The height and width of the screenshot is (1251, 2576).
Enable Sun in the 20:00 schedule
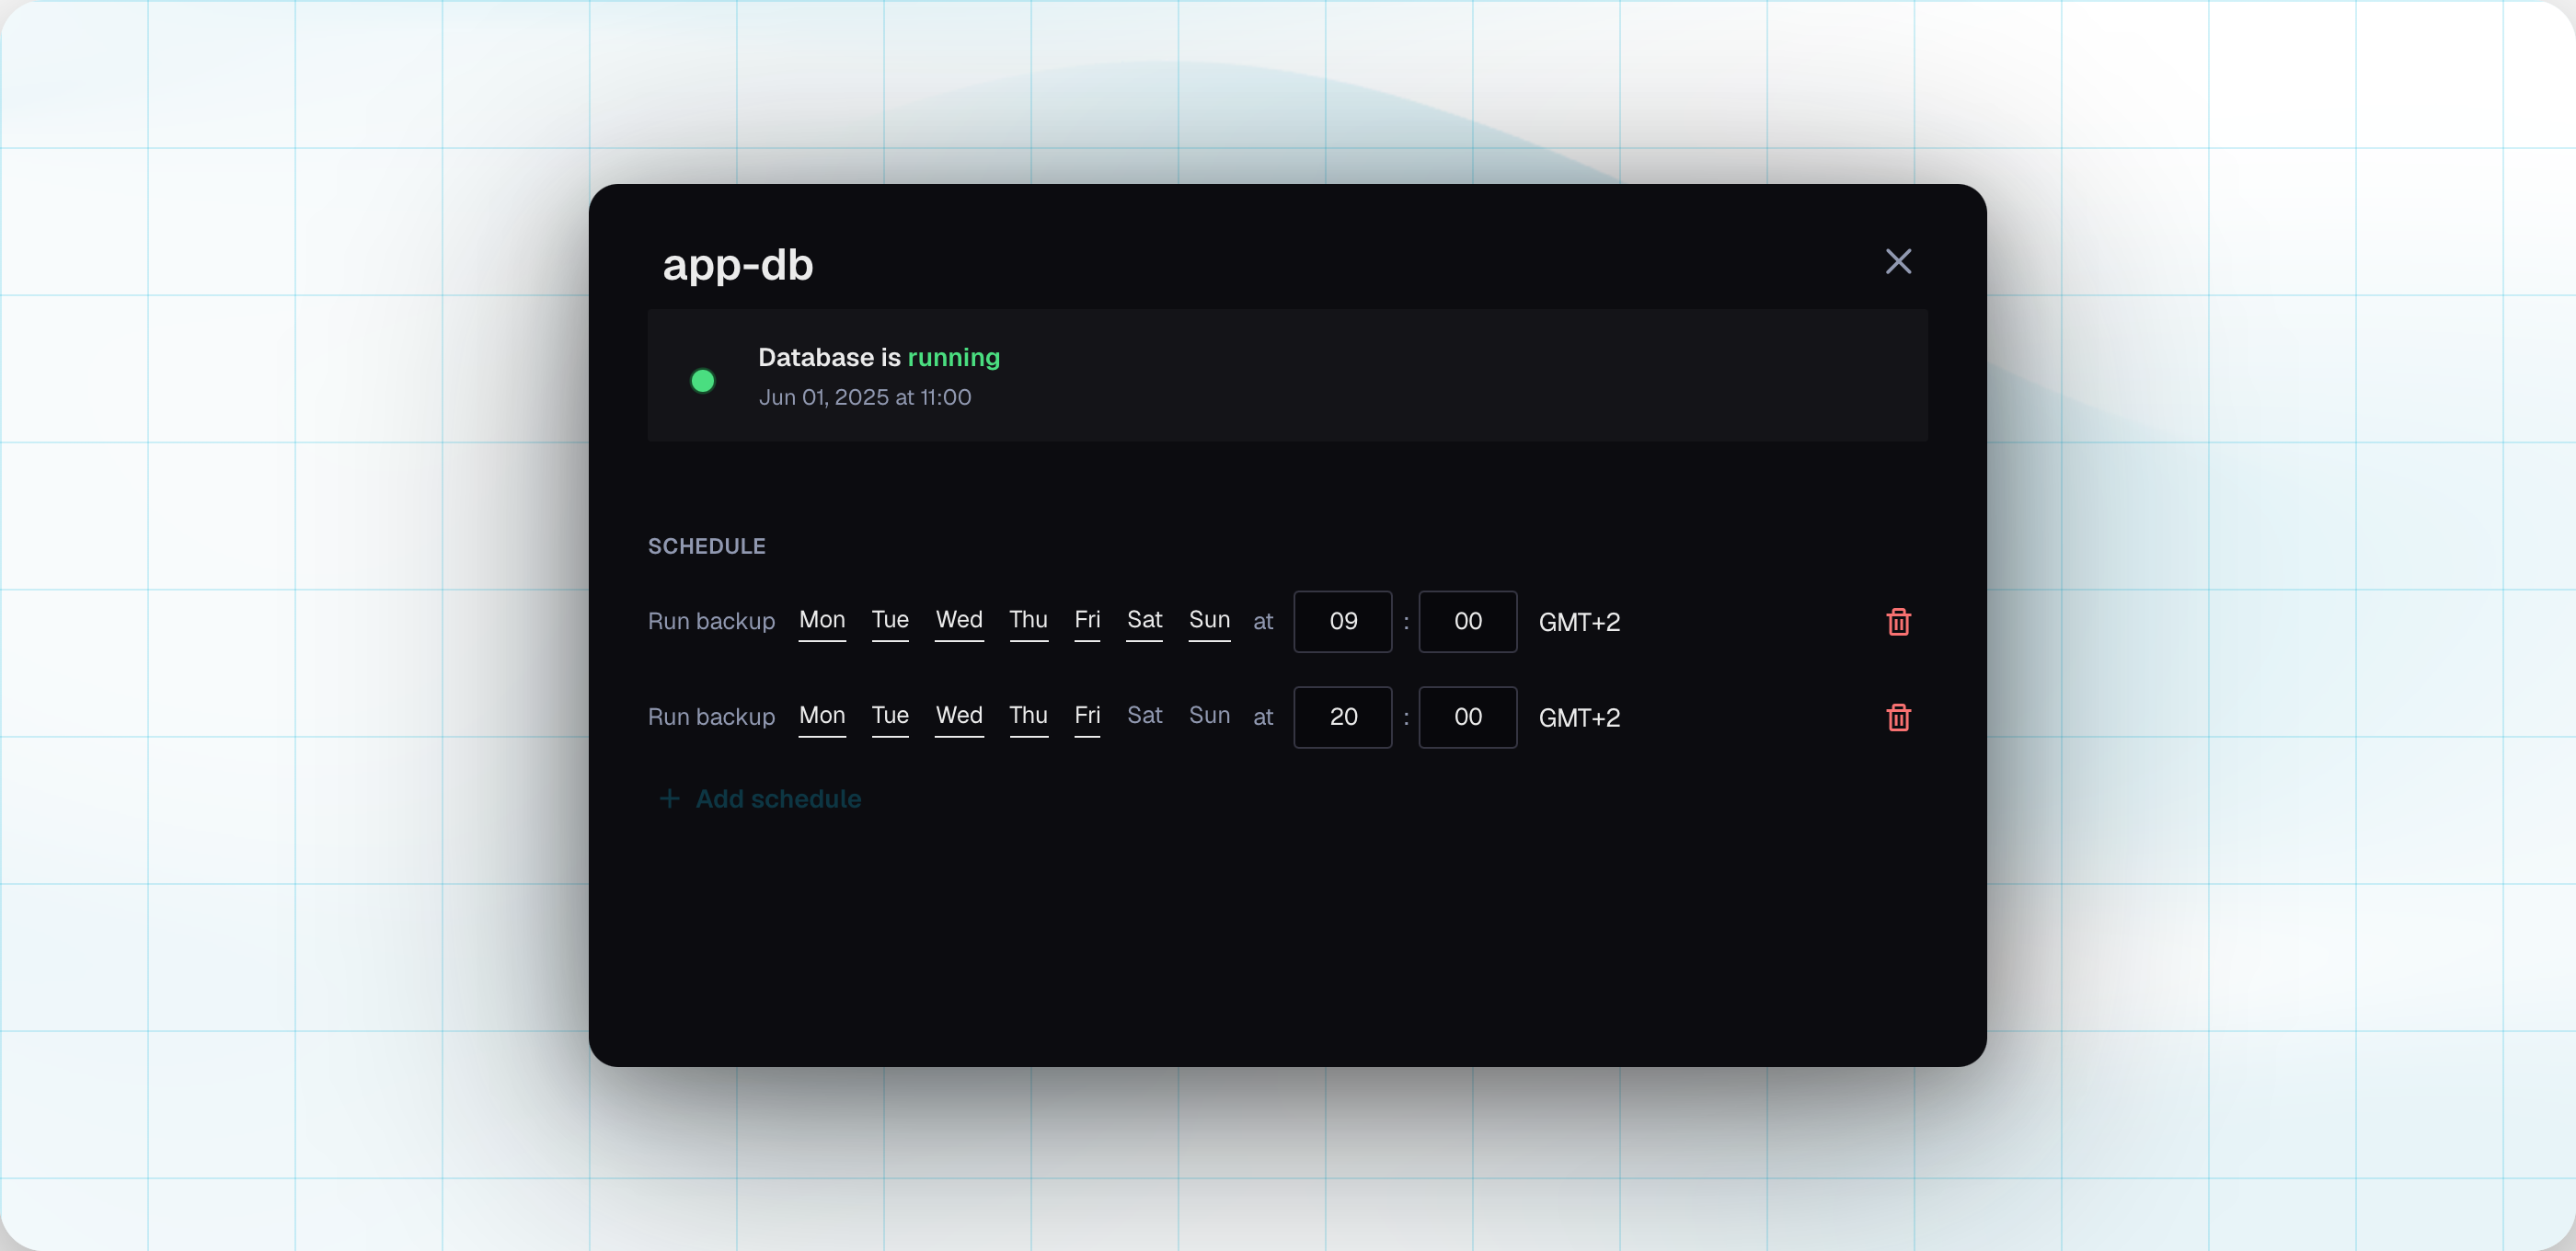1209,716
